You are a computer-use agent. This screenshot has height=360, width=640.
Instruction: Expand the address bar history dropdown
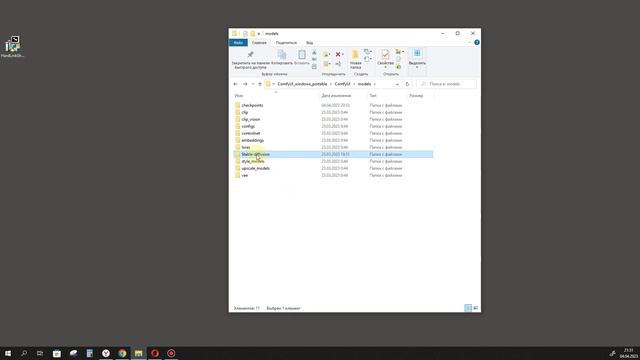pyautogui.click(x=397, y=84)
